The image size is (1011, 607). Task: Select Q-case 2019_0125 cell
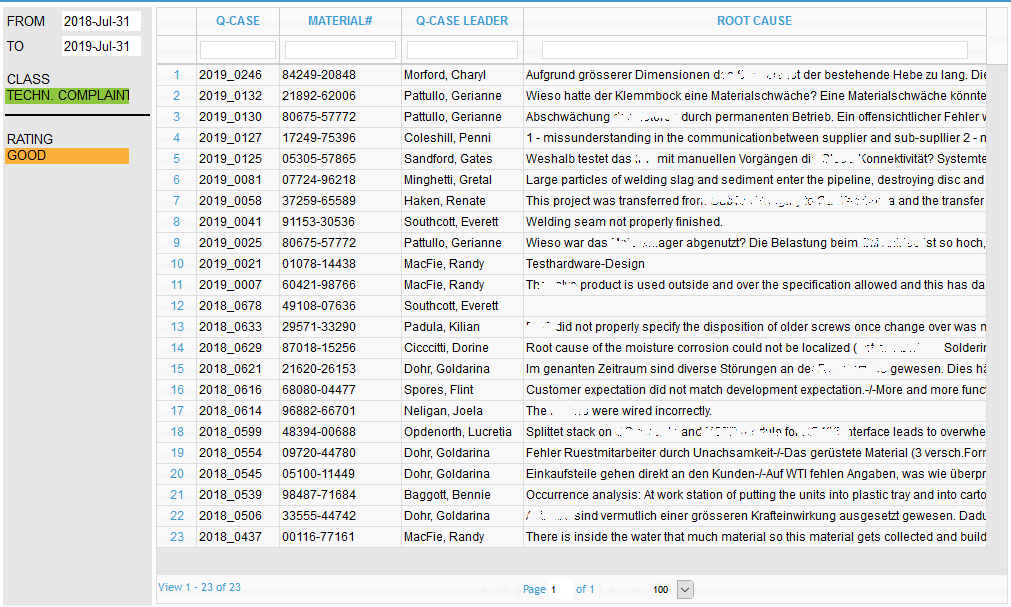[x=238, y=159]
